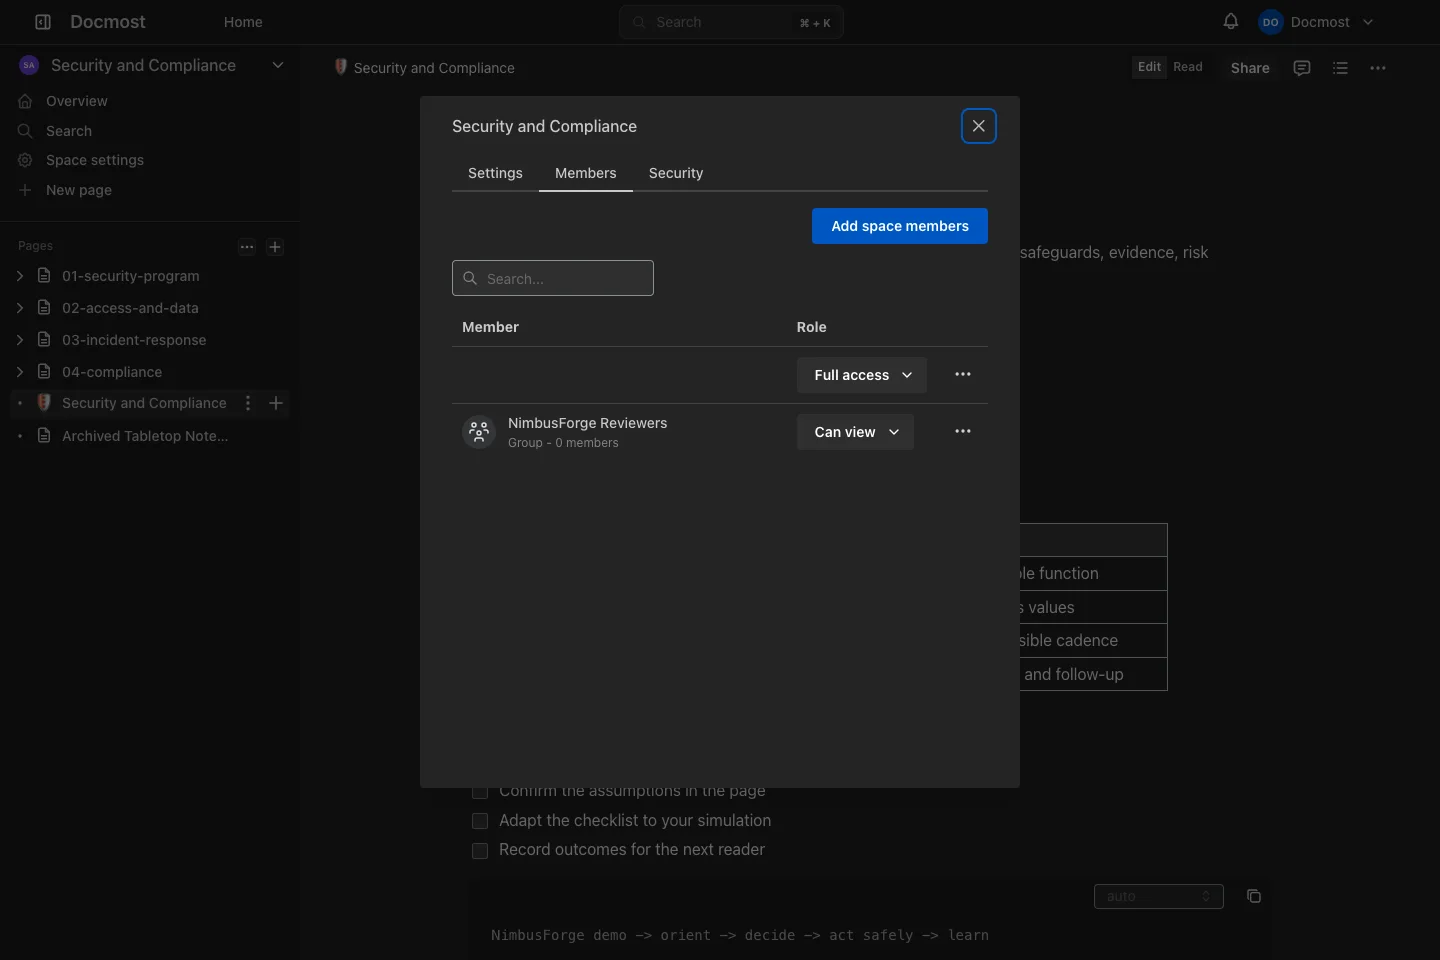
Task: Select the Members tab
Action: 586,173
